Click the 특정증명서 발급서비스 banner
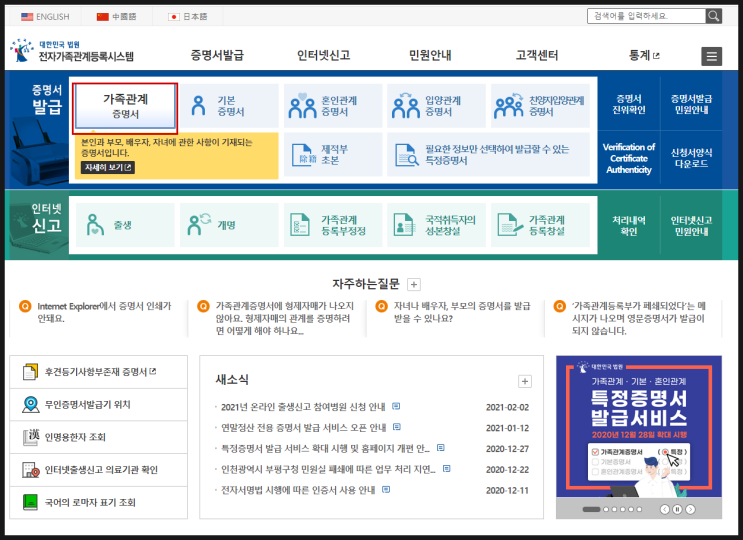This screenshot has width=743, height=540. point(639,426)
